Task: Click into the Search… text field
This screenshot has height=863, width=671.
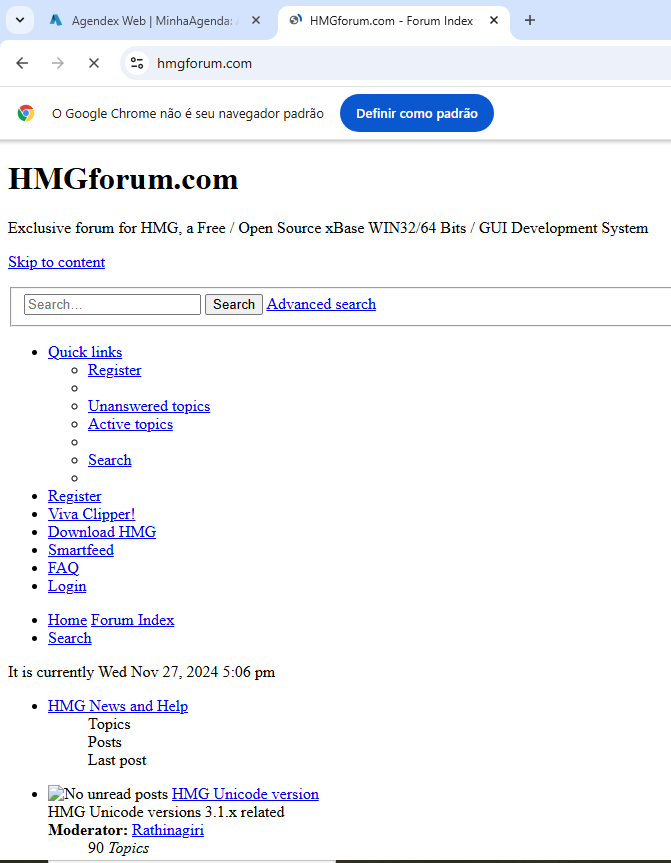Action: coord(112,304)
